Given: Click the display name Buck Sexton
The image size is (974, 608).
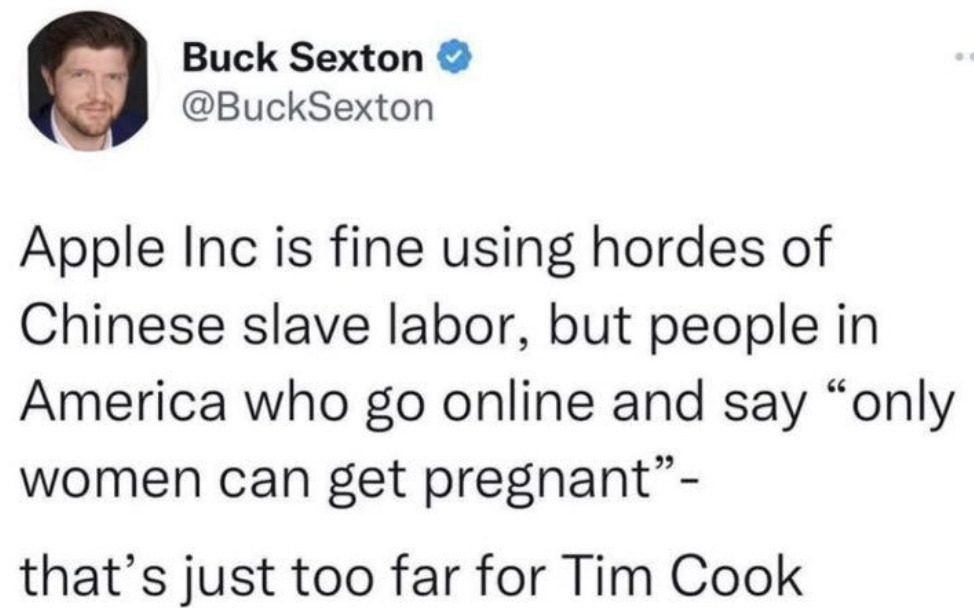Looking at the screenshot, I should coord(303,58).
